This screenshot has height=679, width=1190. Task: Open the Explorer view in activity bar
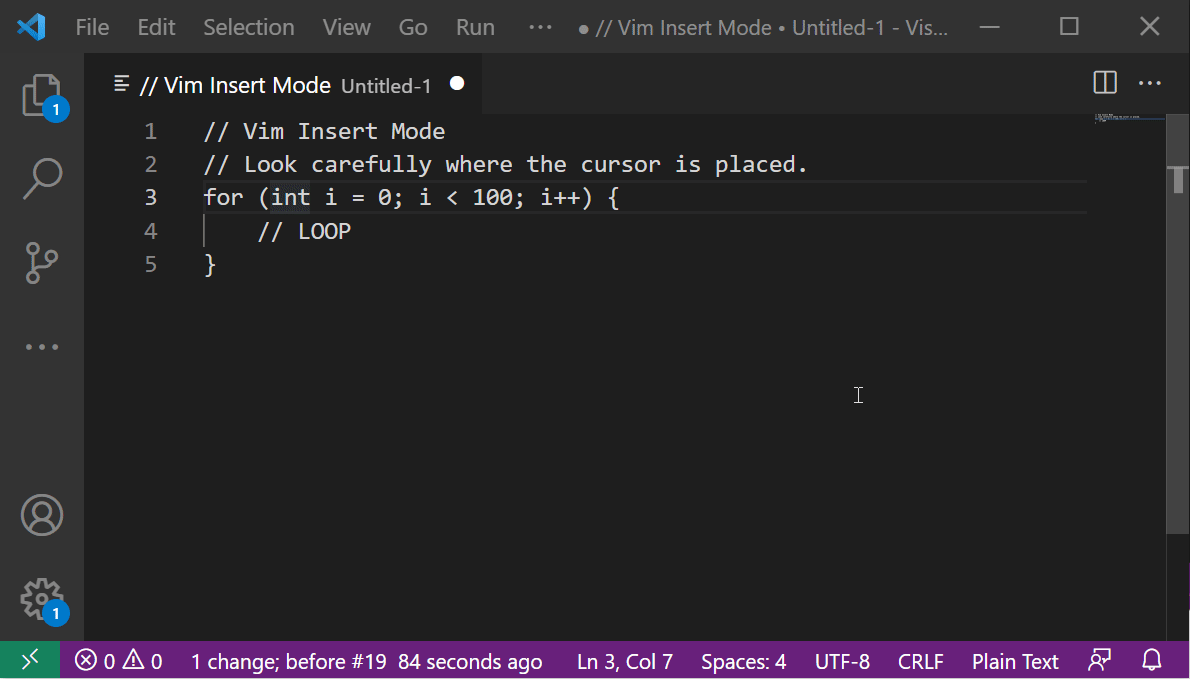pyautogui.click(x=42, y=96)
